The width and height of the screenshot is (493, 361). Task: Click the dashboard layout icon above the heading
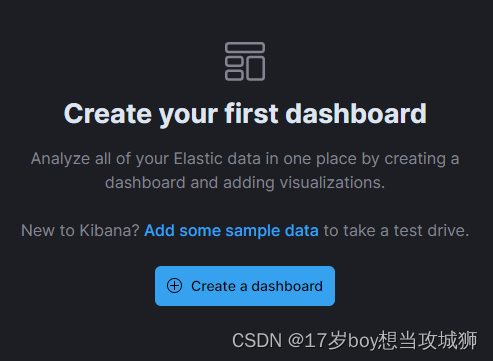tap(245, 61)
